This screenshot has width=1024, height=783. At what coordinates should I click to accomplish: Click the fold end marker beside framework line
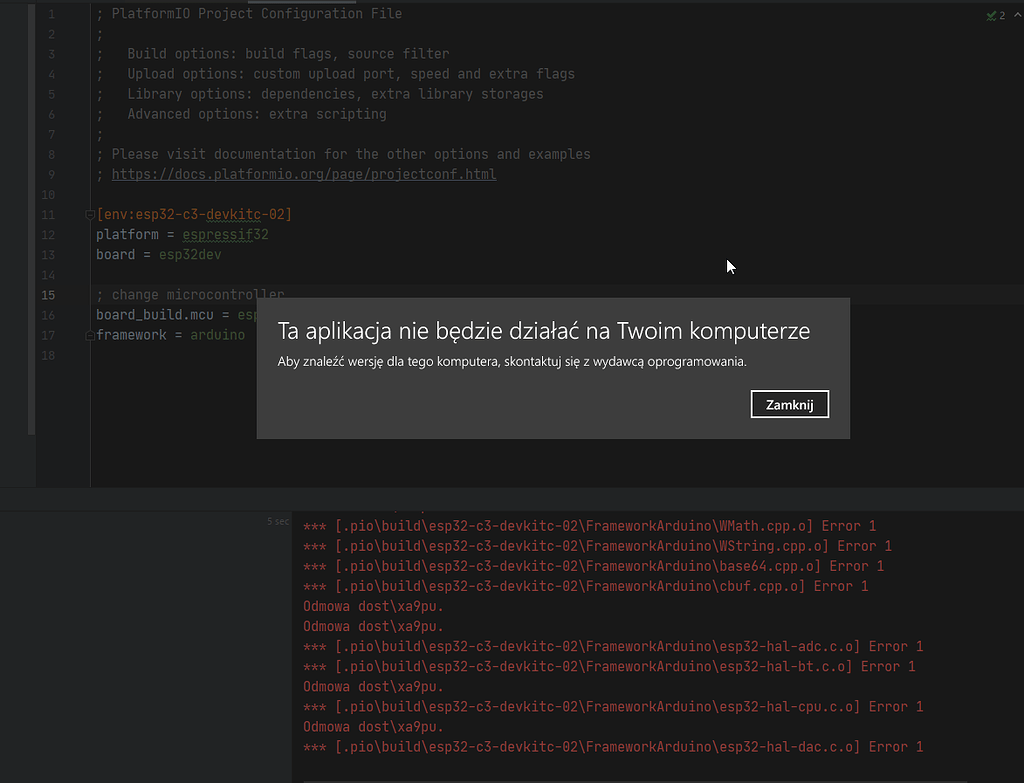click(91, 336)
